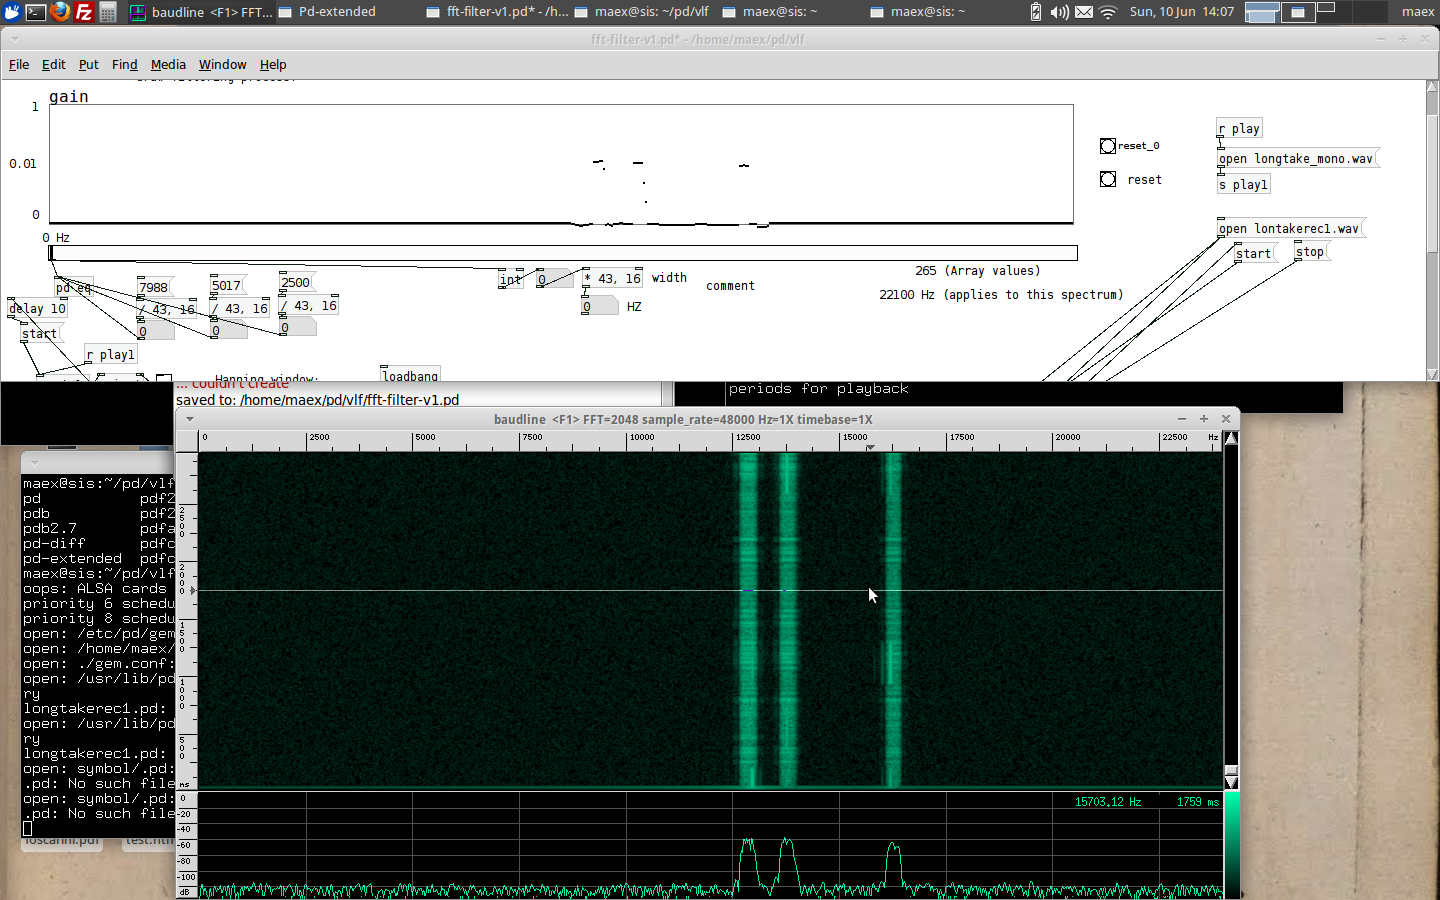
Task: Click the stop message box
Action: pos(1310,252)
